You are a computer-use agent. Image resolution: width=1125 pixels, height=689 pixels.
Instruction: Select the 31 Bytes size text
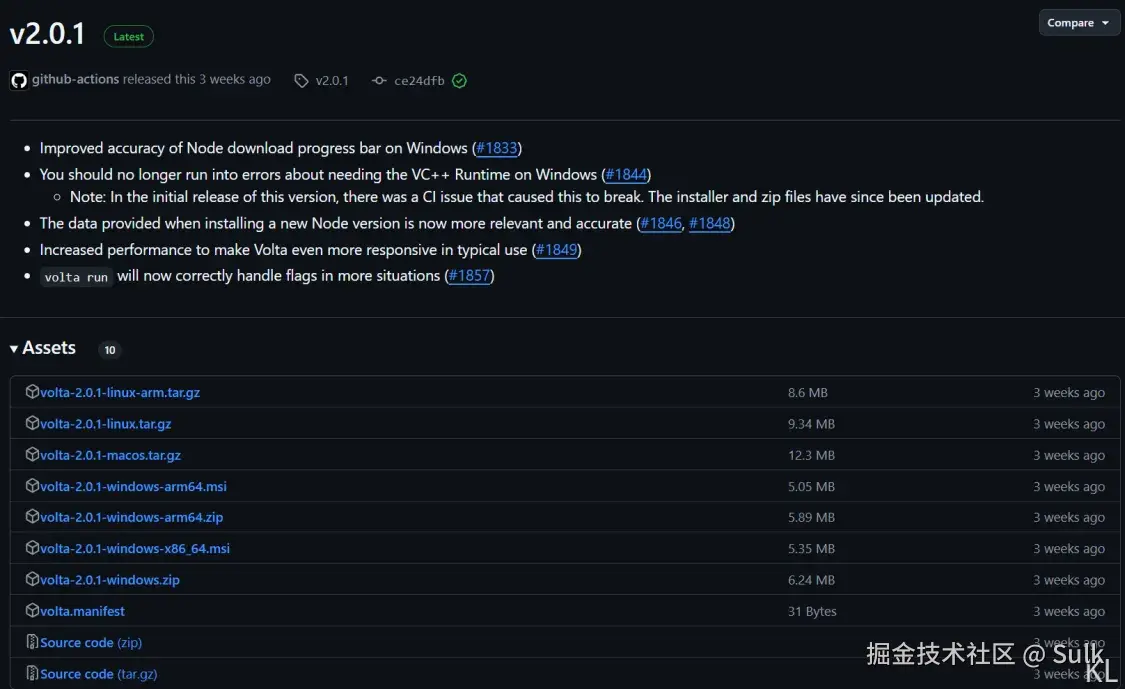(812, 611)
